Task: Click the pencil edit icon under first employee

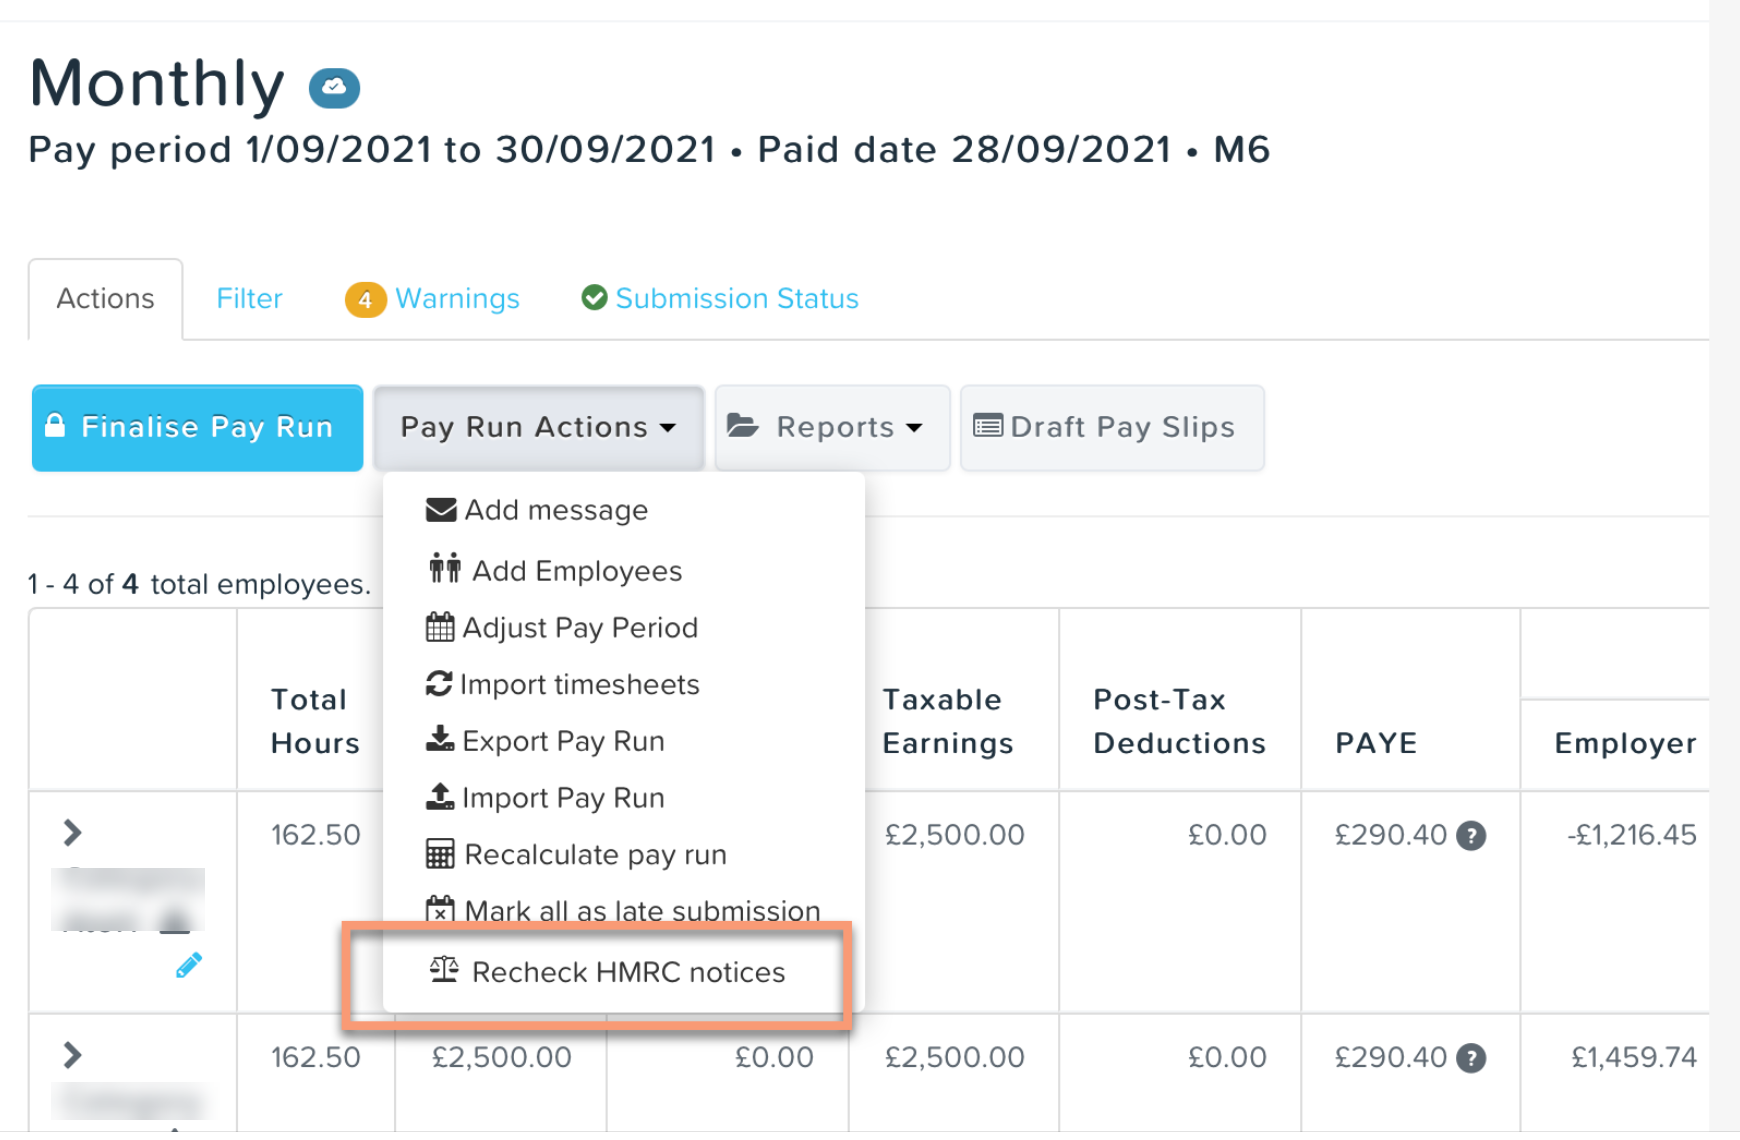Action: 189,965
